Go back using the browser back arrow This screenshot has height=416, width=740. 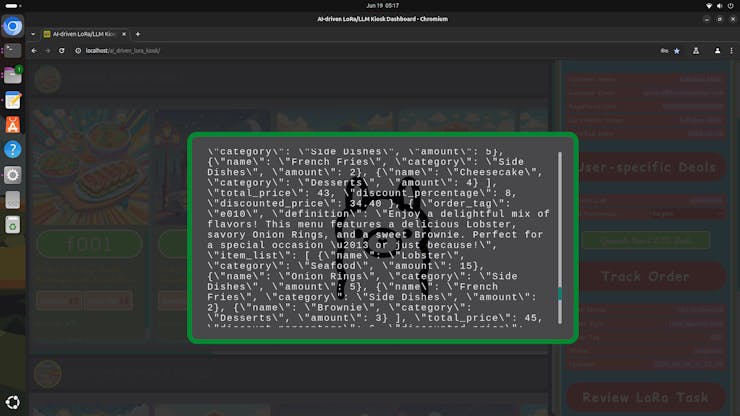(x=34, y=51)
